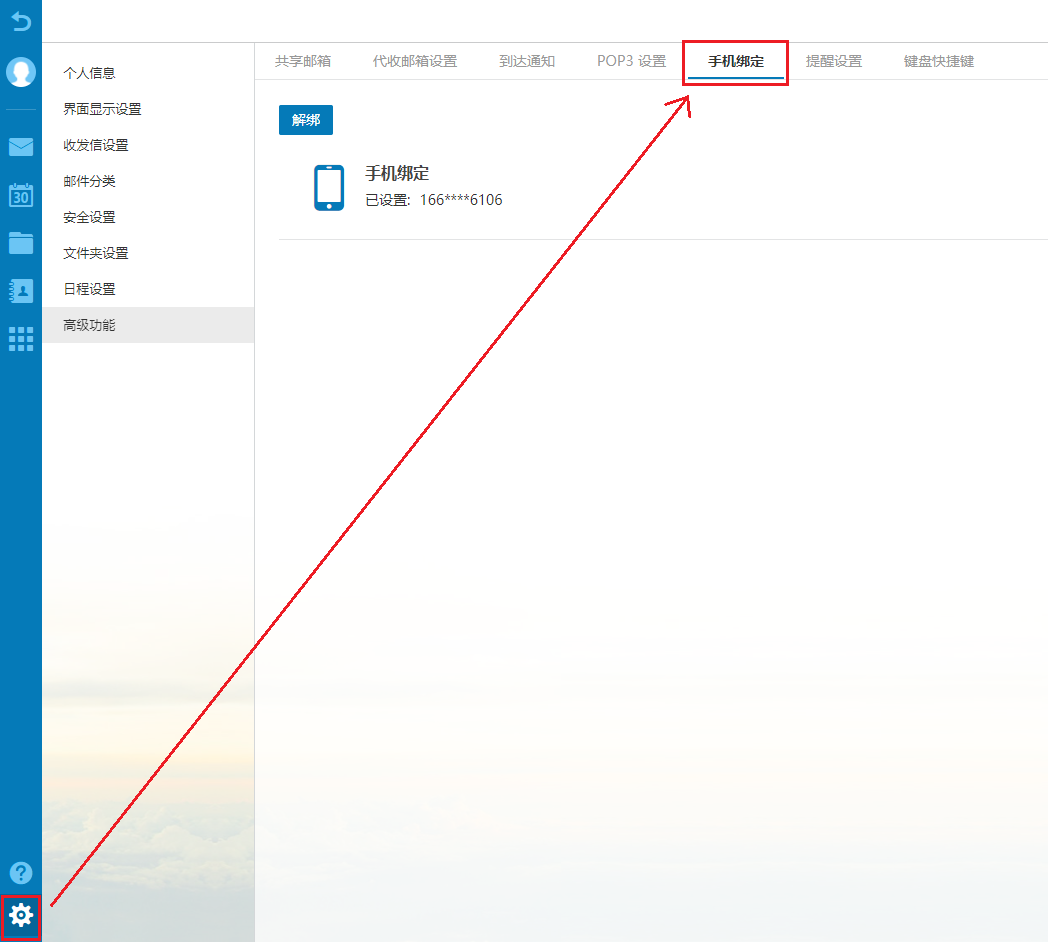Viewport: 1048px width, 942px height.
Task: Open the POP3 设置 tab
Action: point(631,62)
